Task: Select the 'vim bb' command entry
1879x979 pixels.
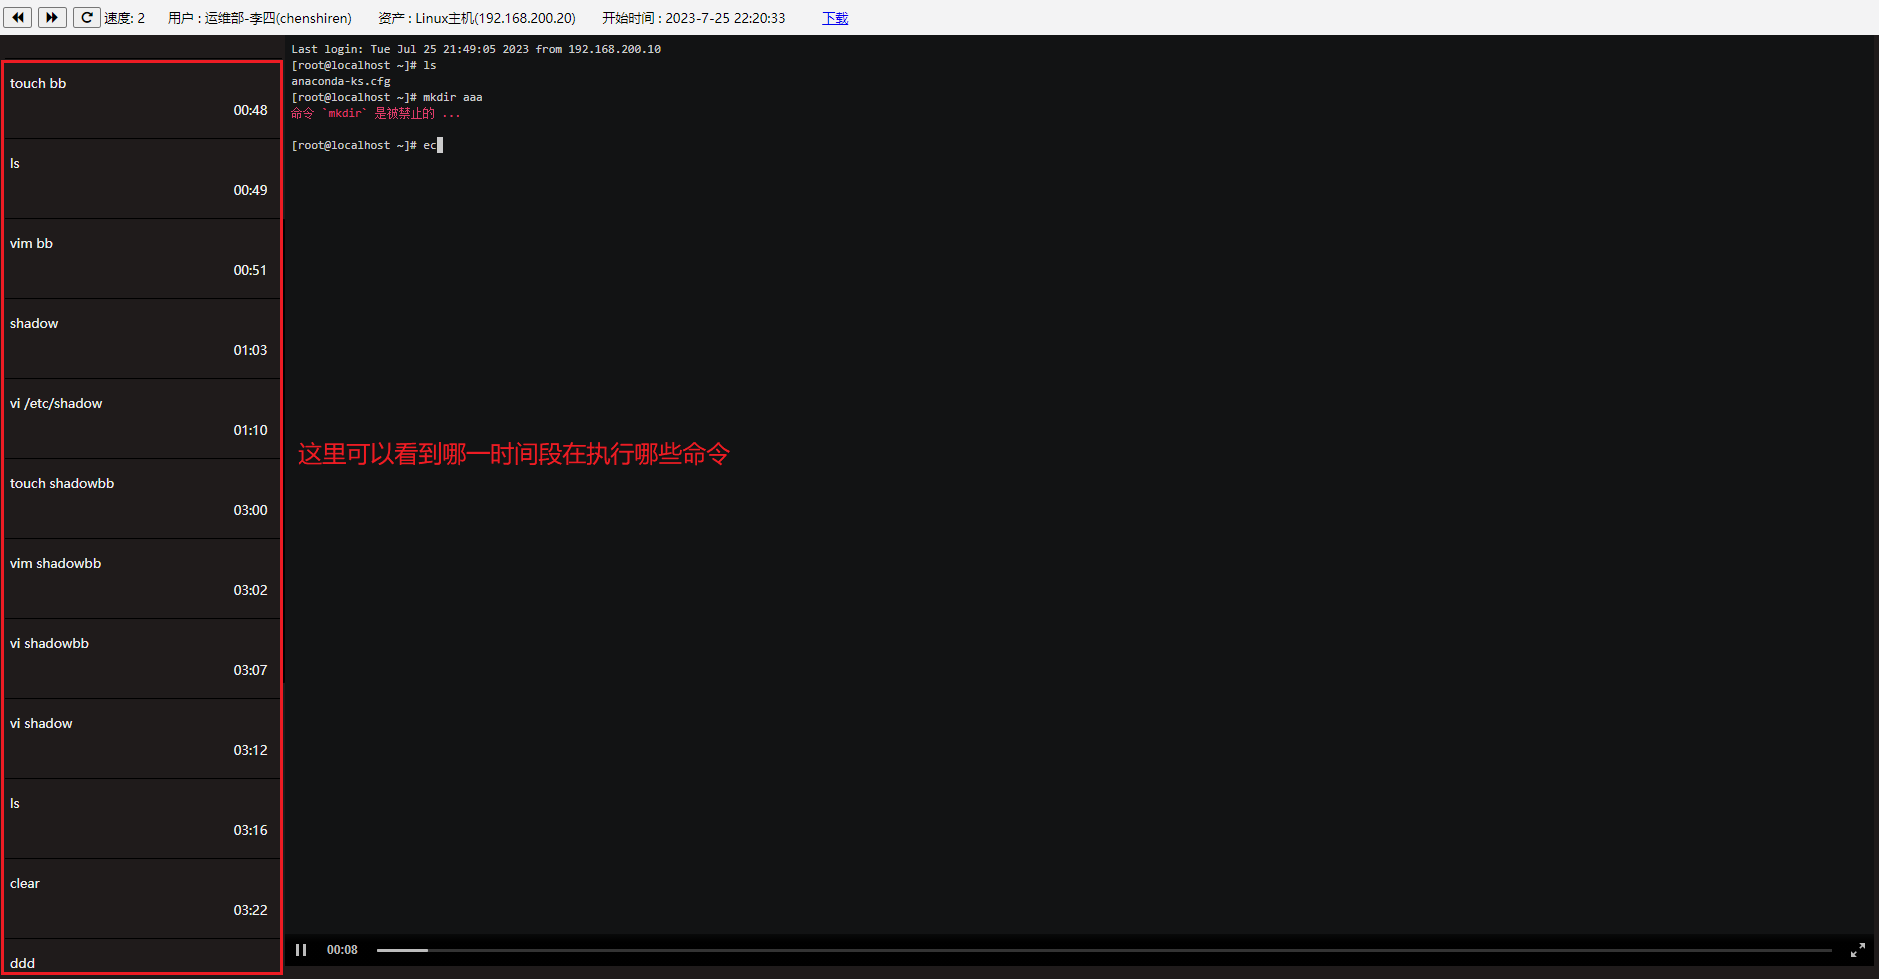Action: pos(142,259)
